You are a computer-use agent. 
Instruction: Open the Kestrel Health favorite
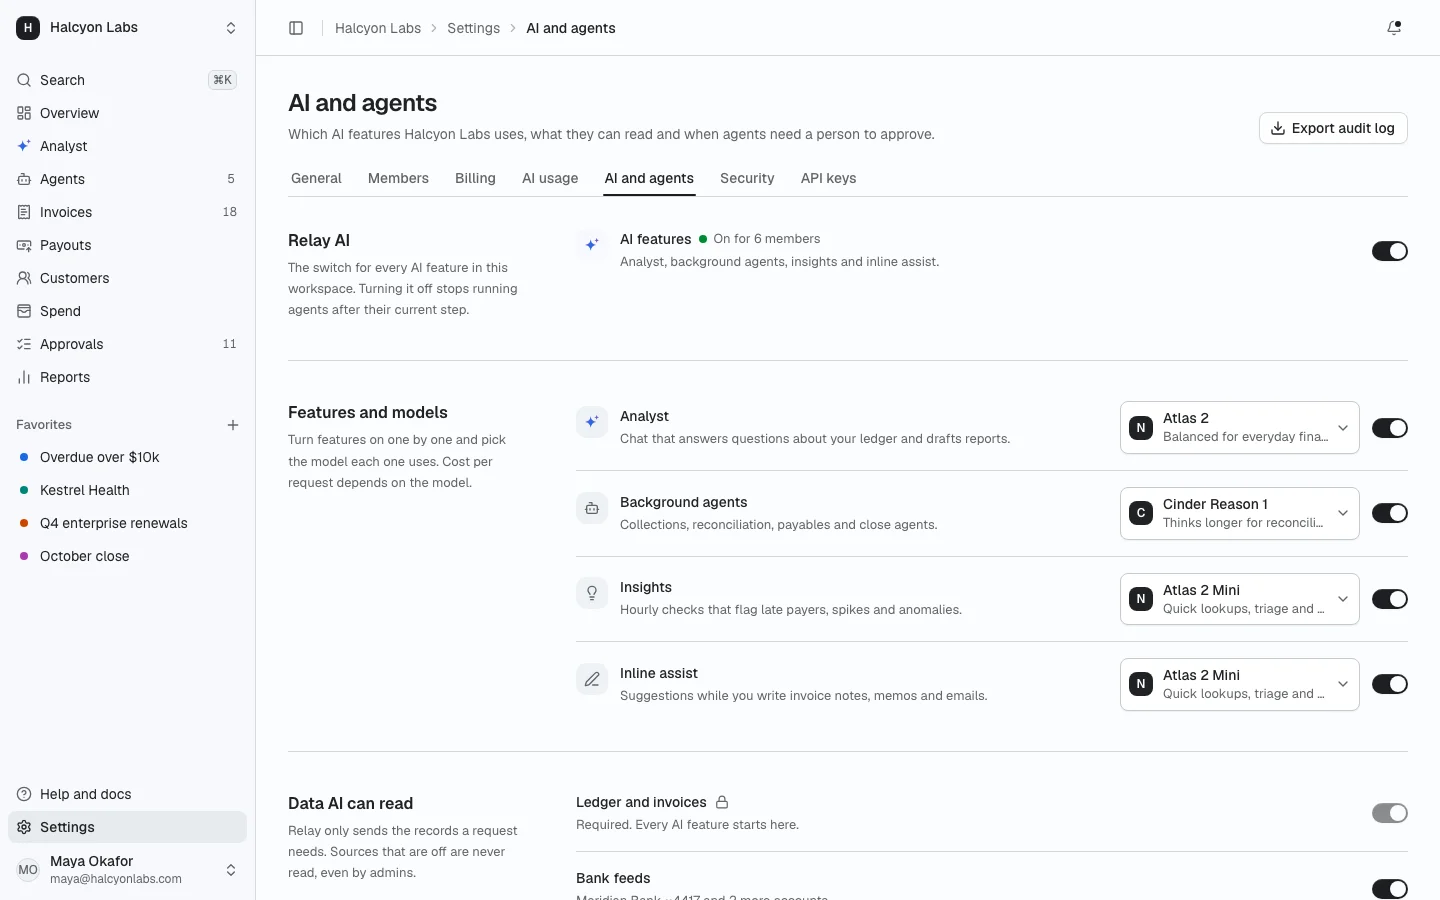coord(127,490)
